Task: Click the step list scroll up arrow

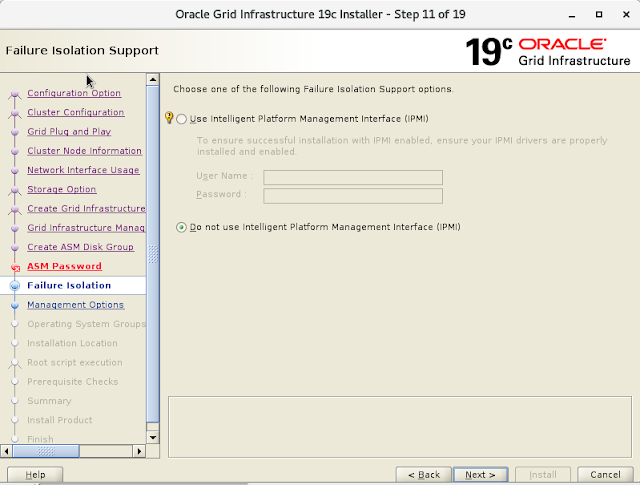Action: pyautogui.click(x=153, y=80)
